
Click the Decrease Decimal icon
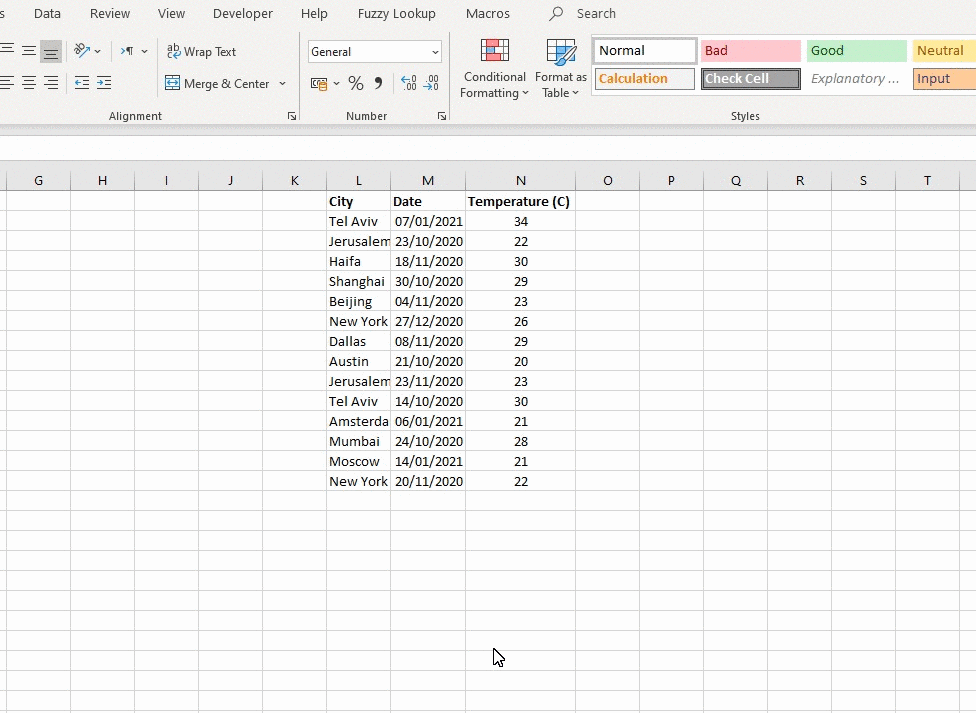tap(431, 84)
